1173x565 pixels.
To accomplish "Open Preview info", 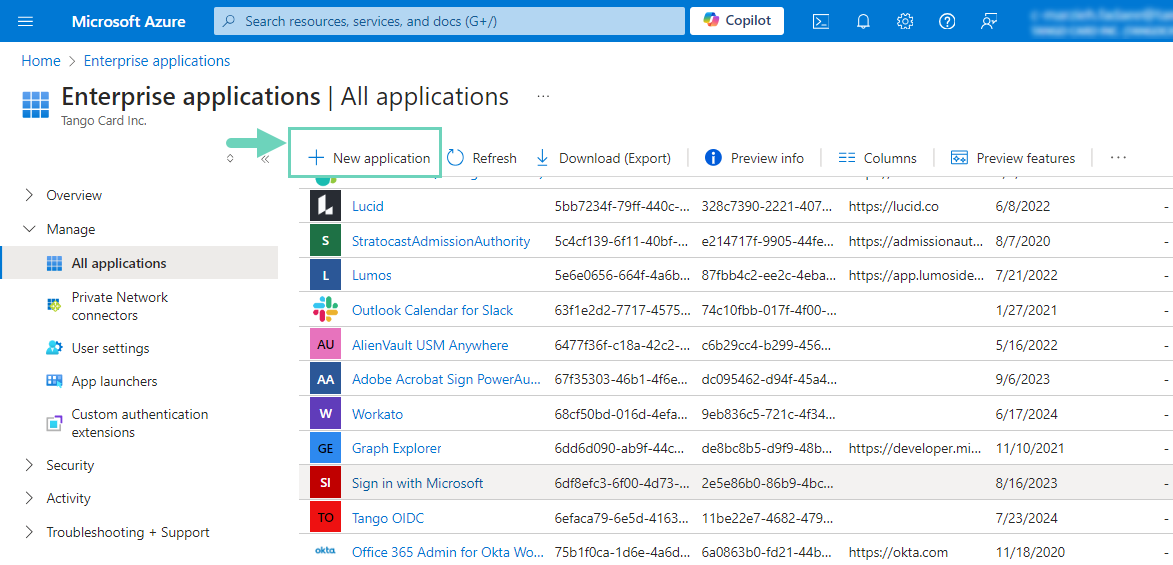I will [x=755, y=158].
